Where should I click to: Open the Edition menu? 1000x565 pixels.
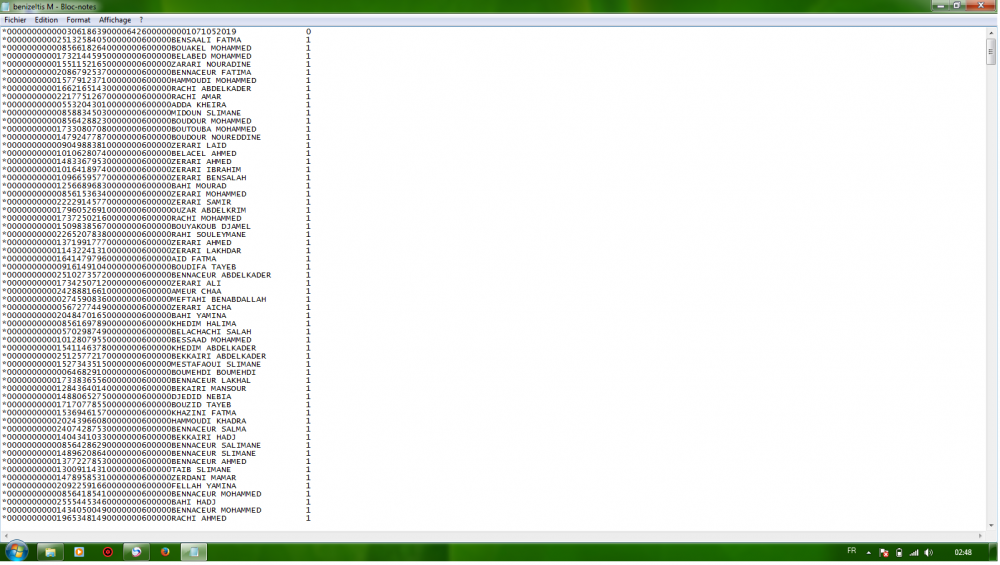click(x=46, y=20)
